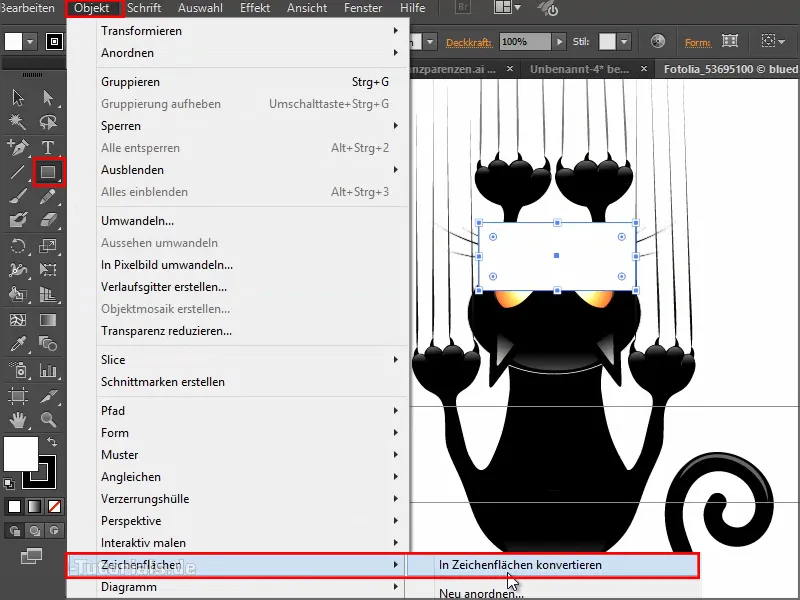Set paint mode to Gradient
800x600 pixels.
point(34,506)
